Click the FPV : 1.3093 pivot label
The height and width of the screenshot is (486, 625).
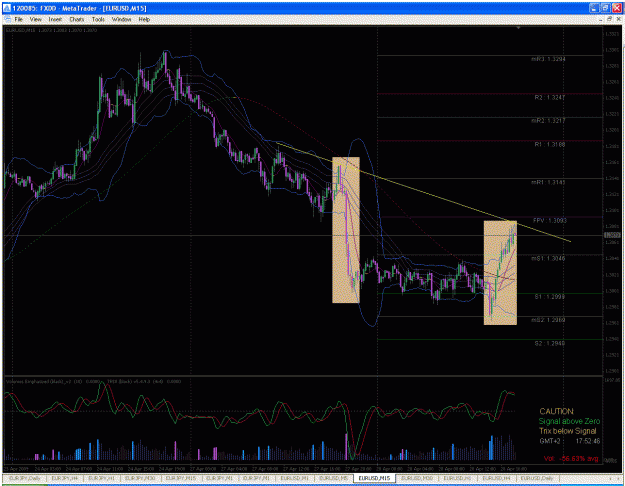tap(550, 220)
